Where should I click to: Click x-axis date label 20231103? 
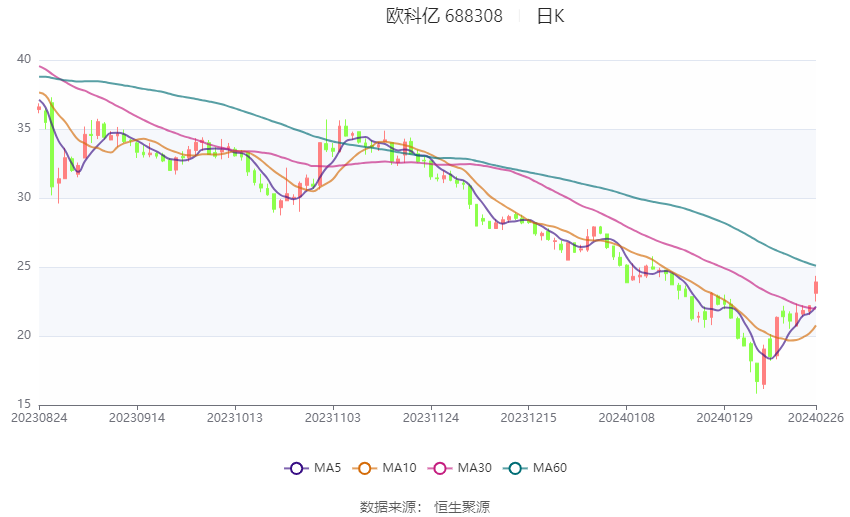pos(333,418)
